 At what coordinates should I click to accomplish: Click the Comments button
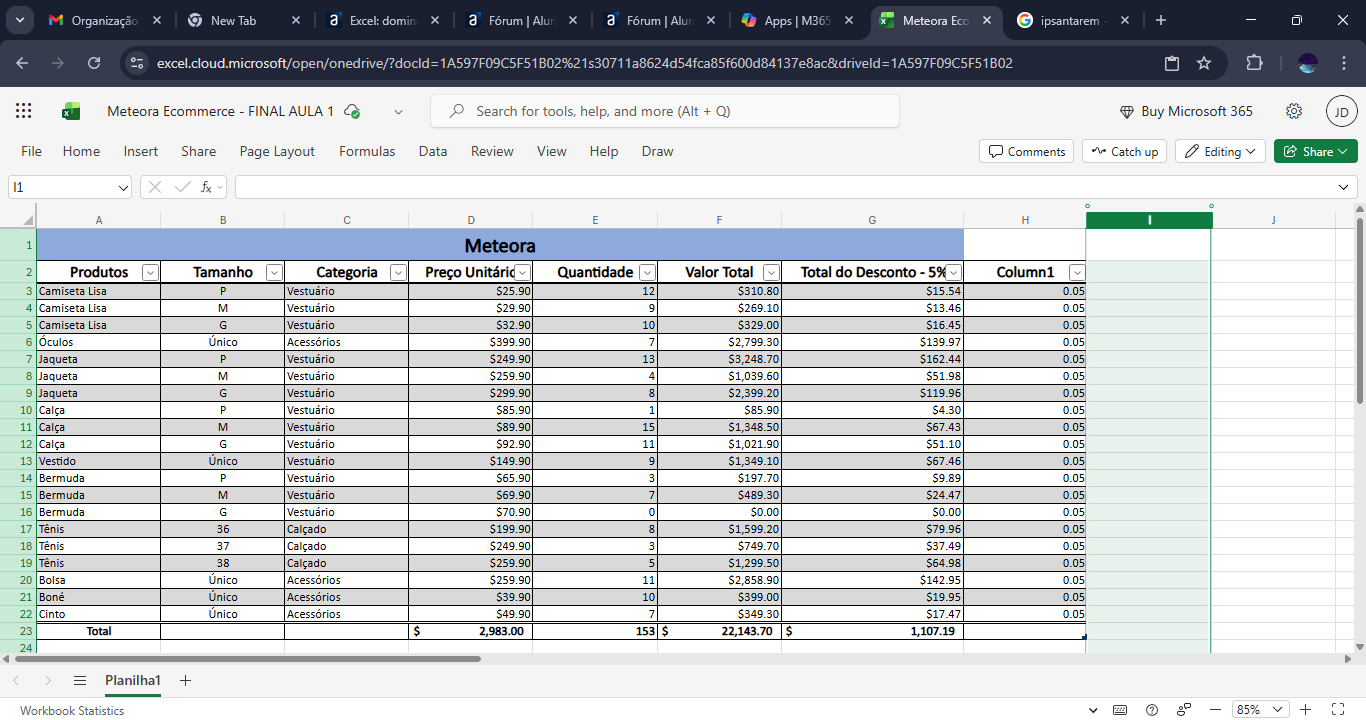click(x=1026, y=152)
